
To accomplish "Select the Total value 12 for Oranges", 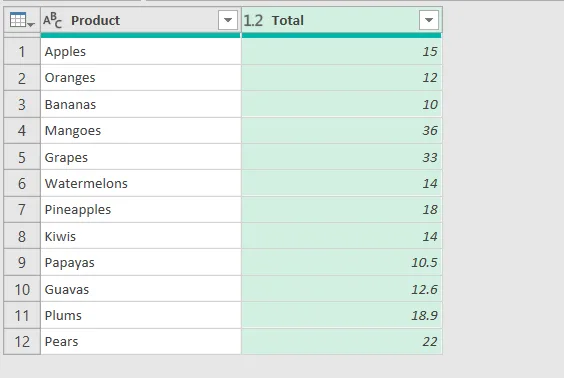I will [x=342, y=78].
